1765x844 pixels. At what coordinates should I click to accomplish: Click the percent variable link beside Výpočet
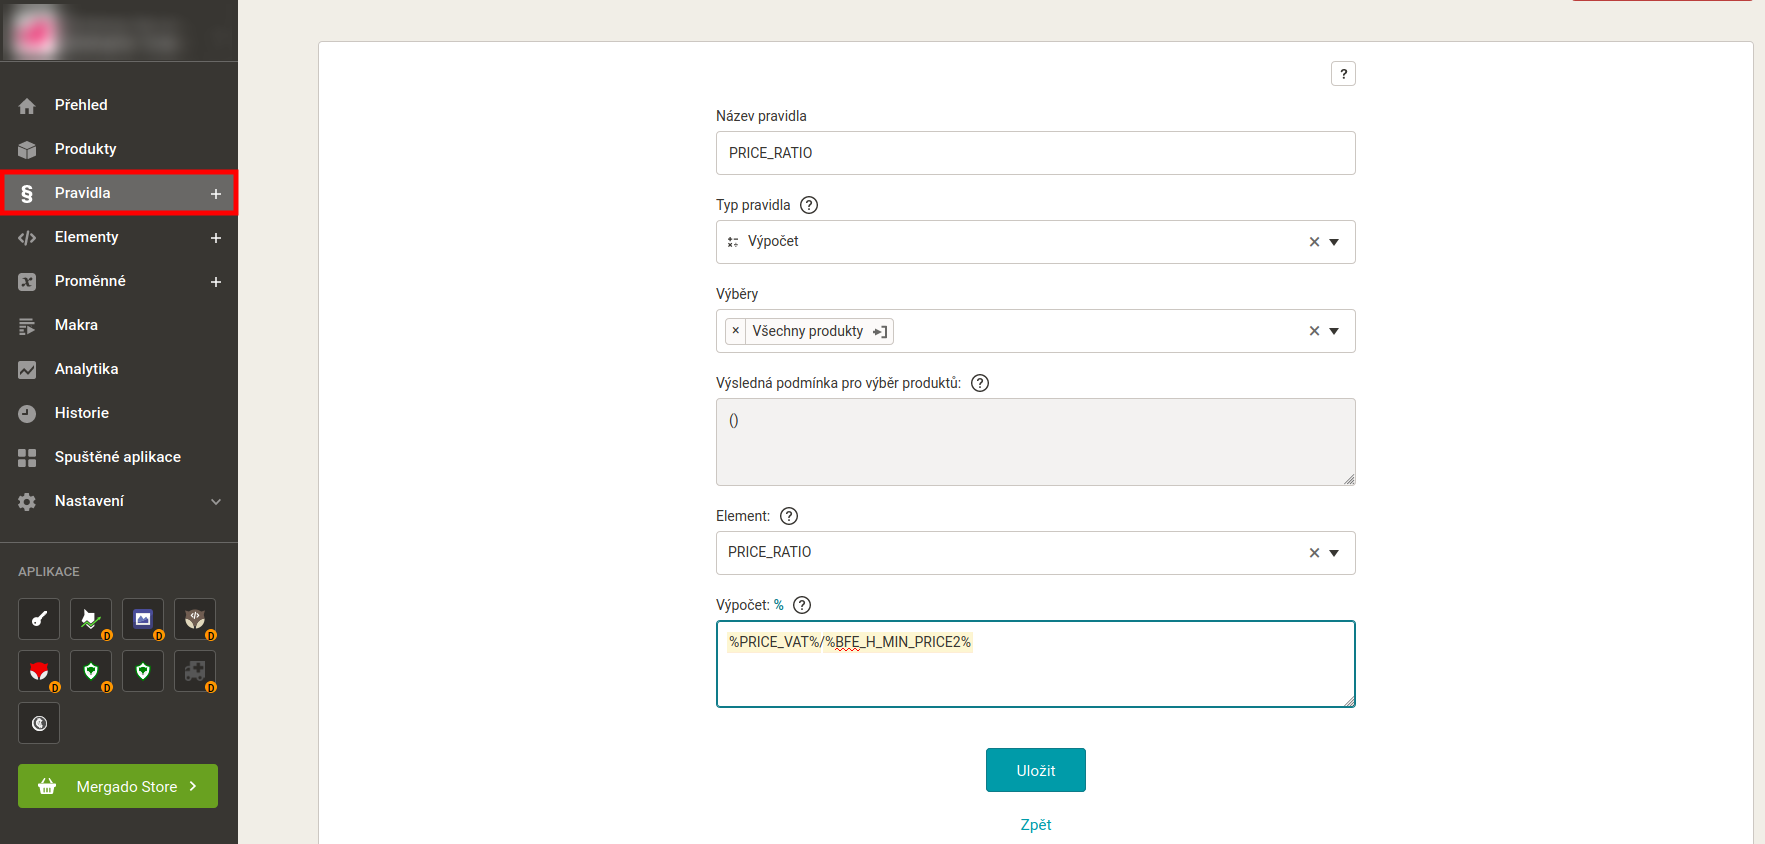coord(779,605)
